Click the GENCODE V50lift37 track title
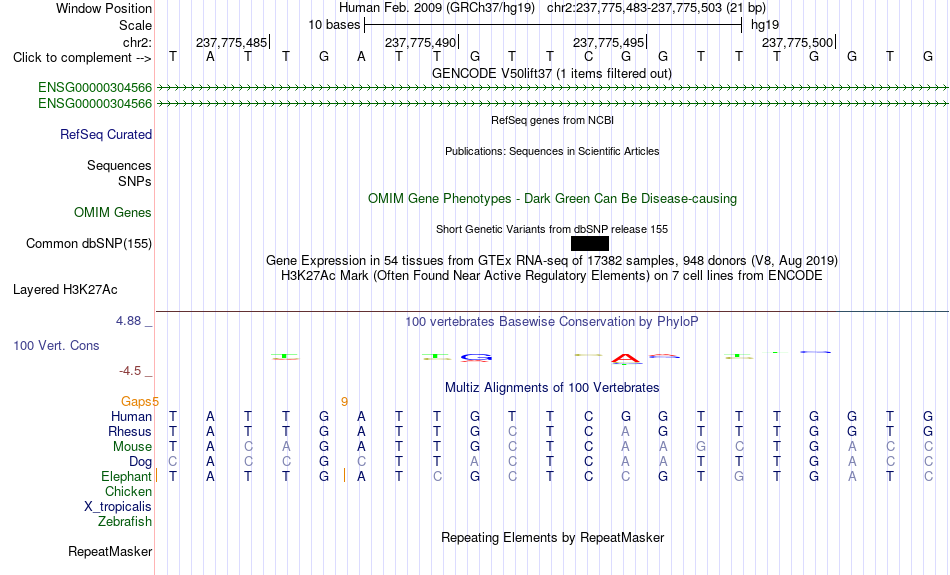Viewport: 950px width, 575px height. pyautogui.click(x=552, y=73)
